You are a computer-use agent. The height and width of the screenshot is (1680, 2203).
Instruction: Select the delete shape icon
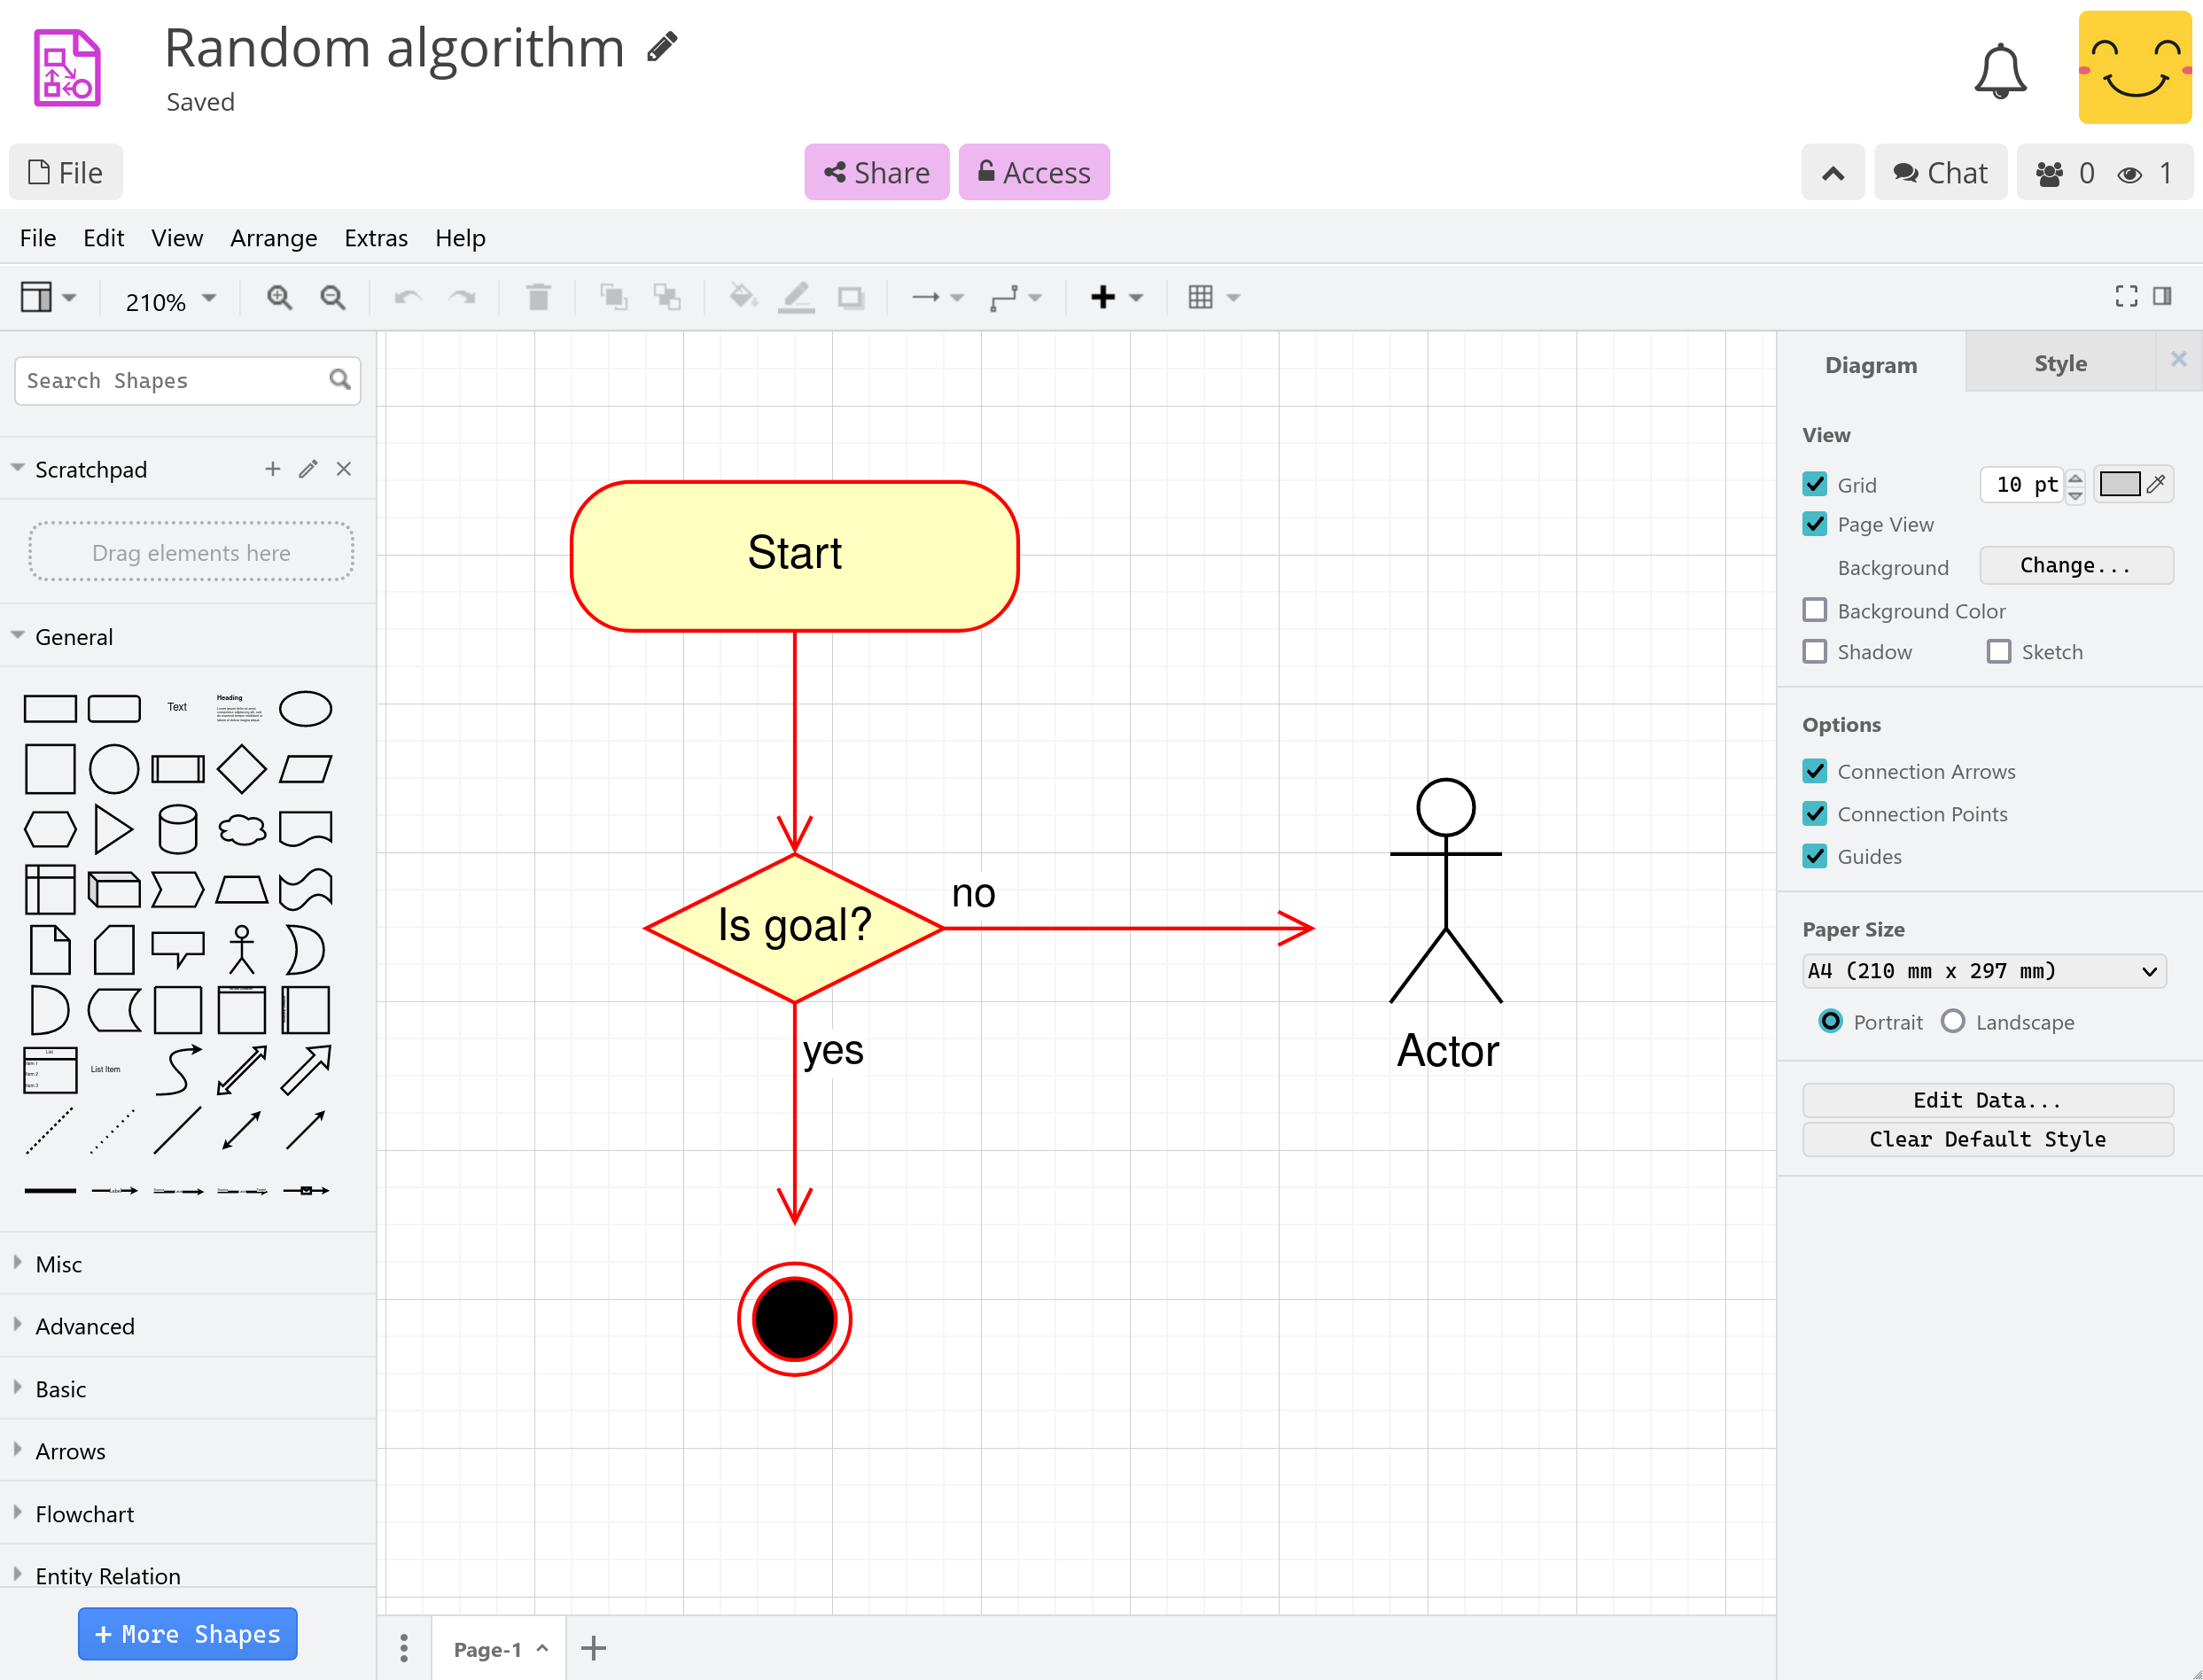click(542, 297)
